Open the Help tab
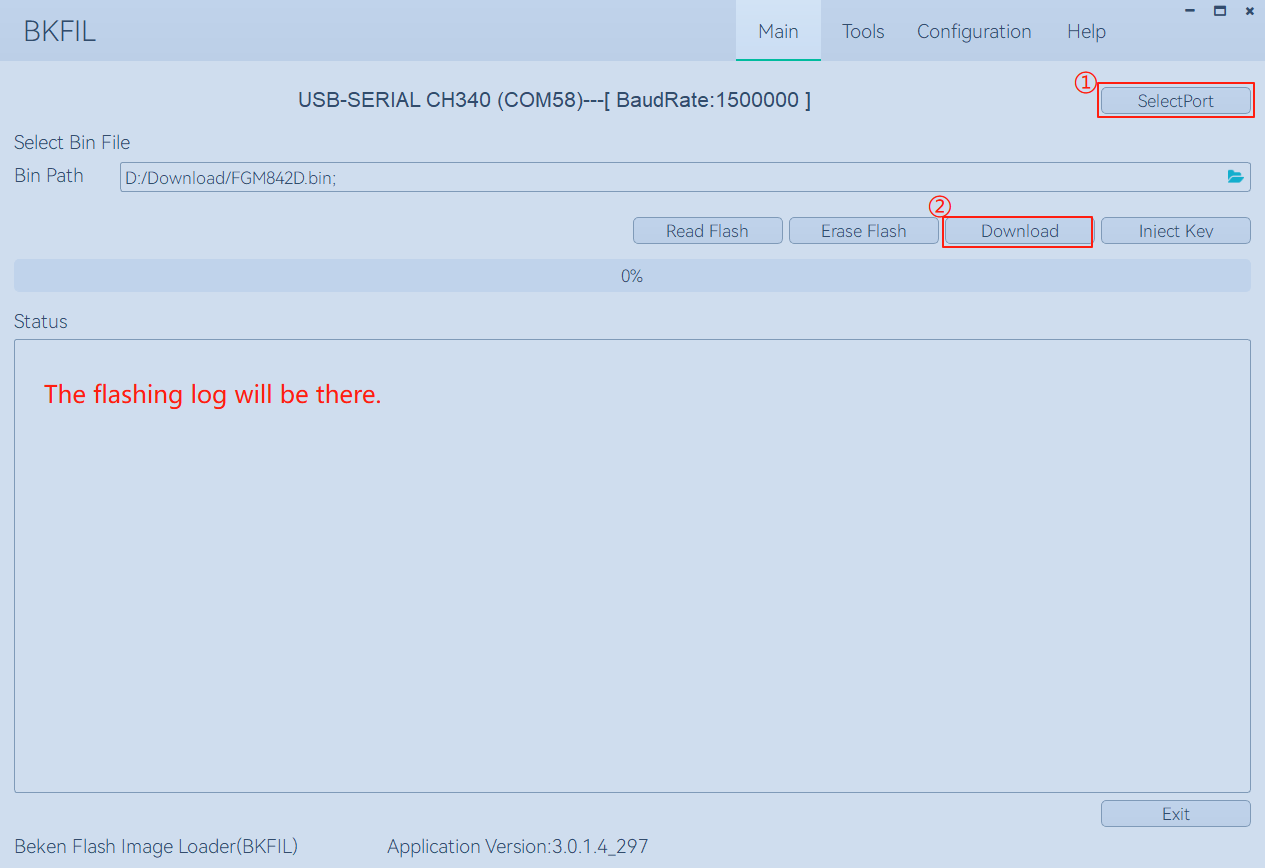Image resolution: width=1265 pixels, height=868 pixels. coord(1086,32)
